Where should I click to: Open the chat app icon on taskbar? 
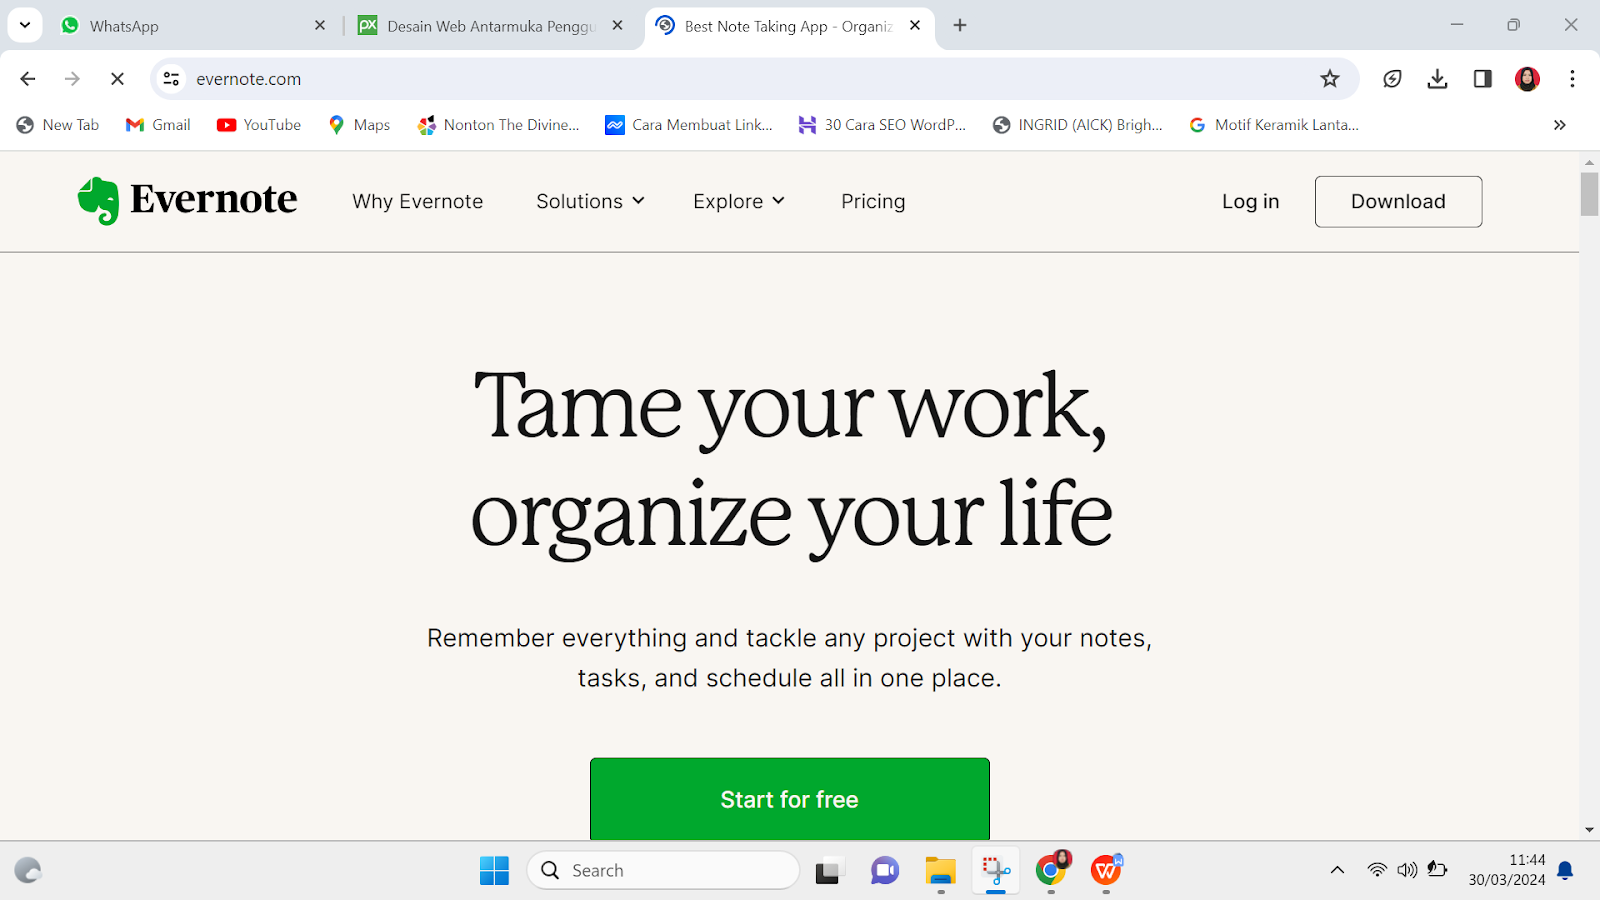[x=885, y=871]
